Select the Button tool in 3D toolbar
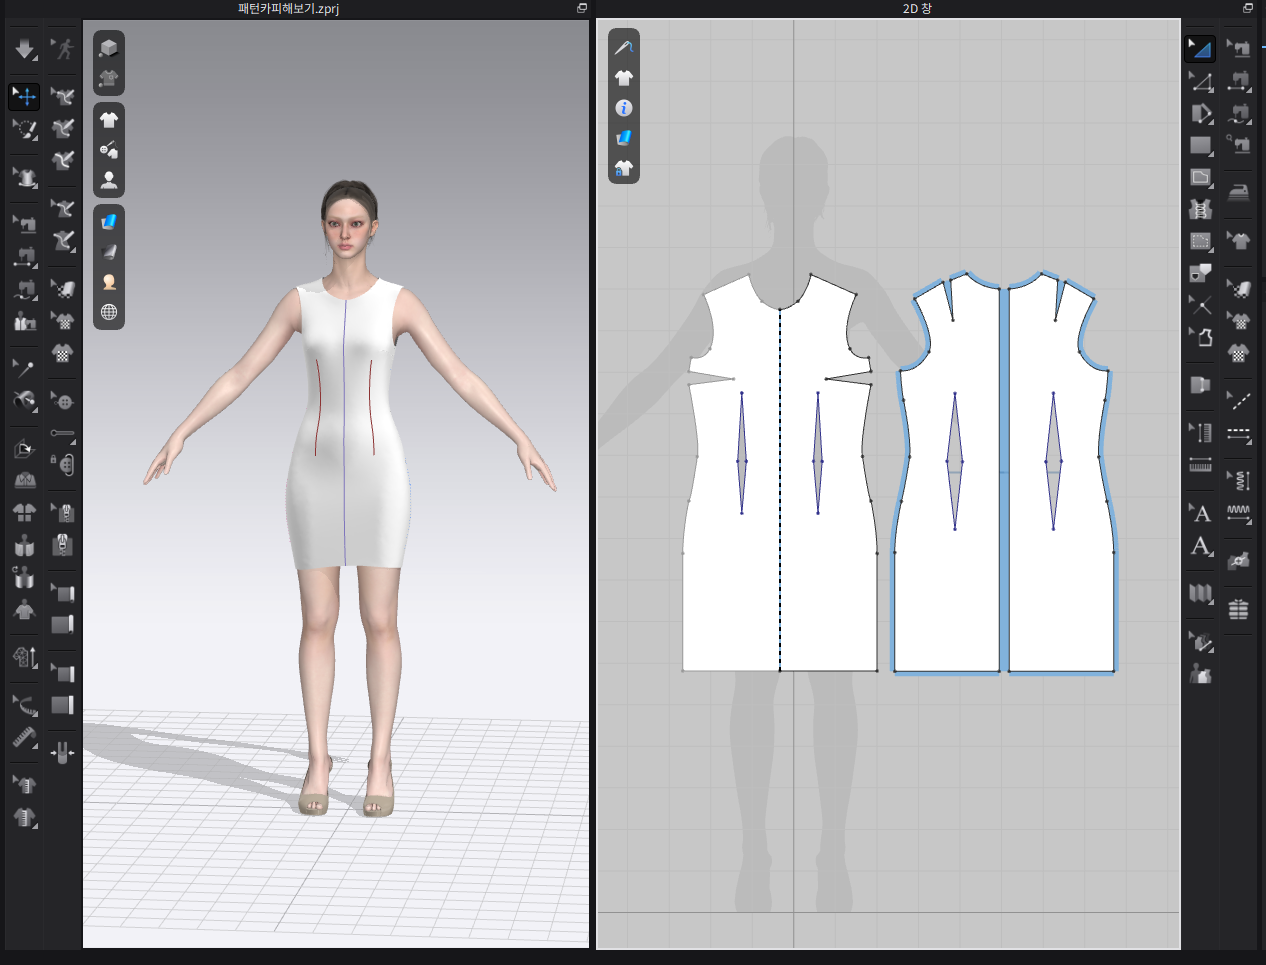Viewport: 1266px width, 965px height. (63, 402)
